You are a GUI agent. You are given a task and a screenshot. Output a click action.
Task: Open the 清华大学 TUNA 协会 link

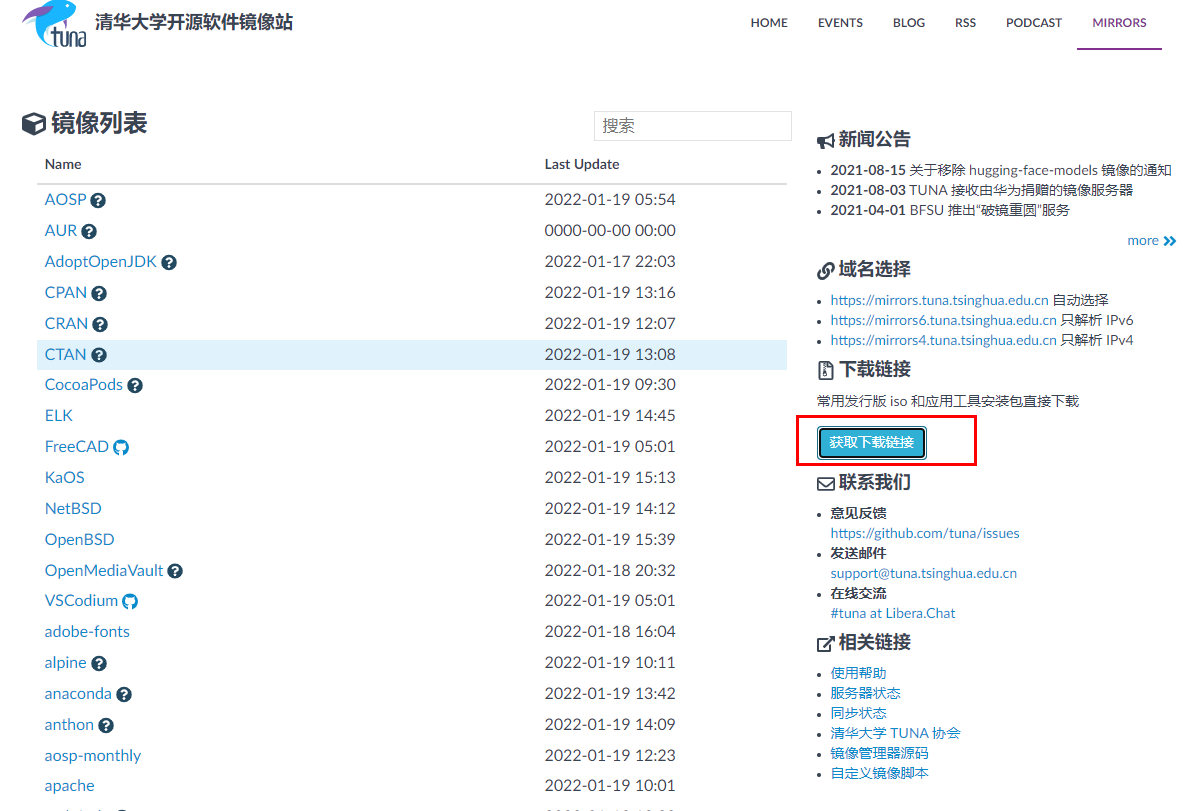(896, 733)
